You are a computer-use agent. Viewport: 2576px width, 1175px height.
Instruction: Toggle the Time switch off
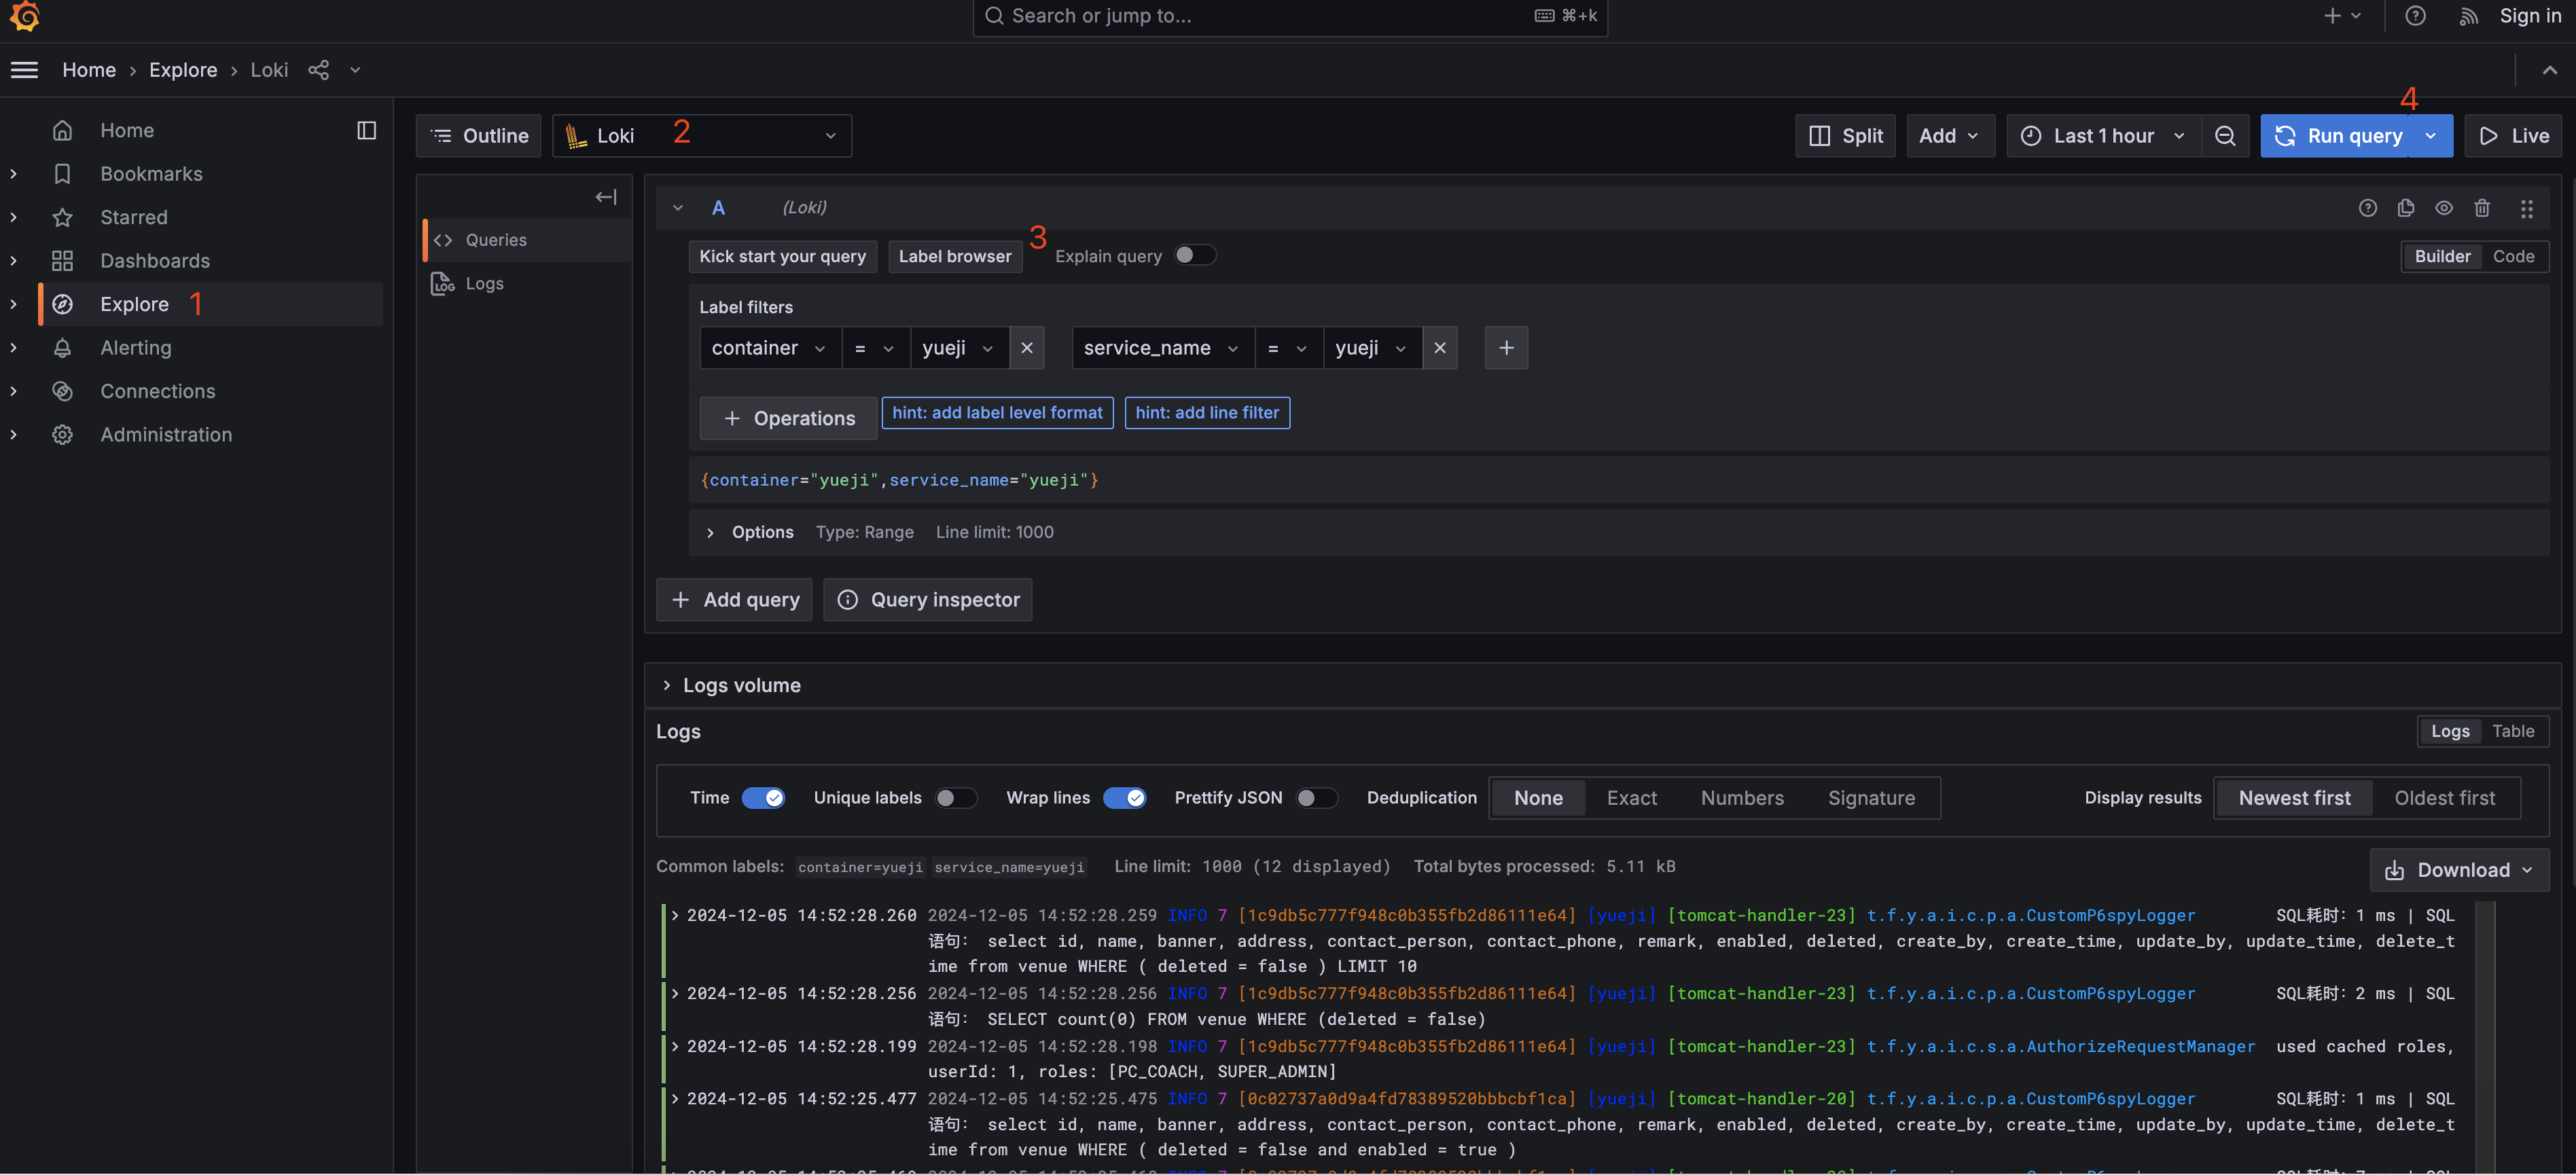coord(763,798)
